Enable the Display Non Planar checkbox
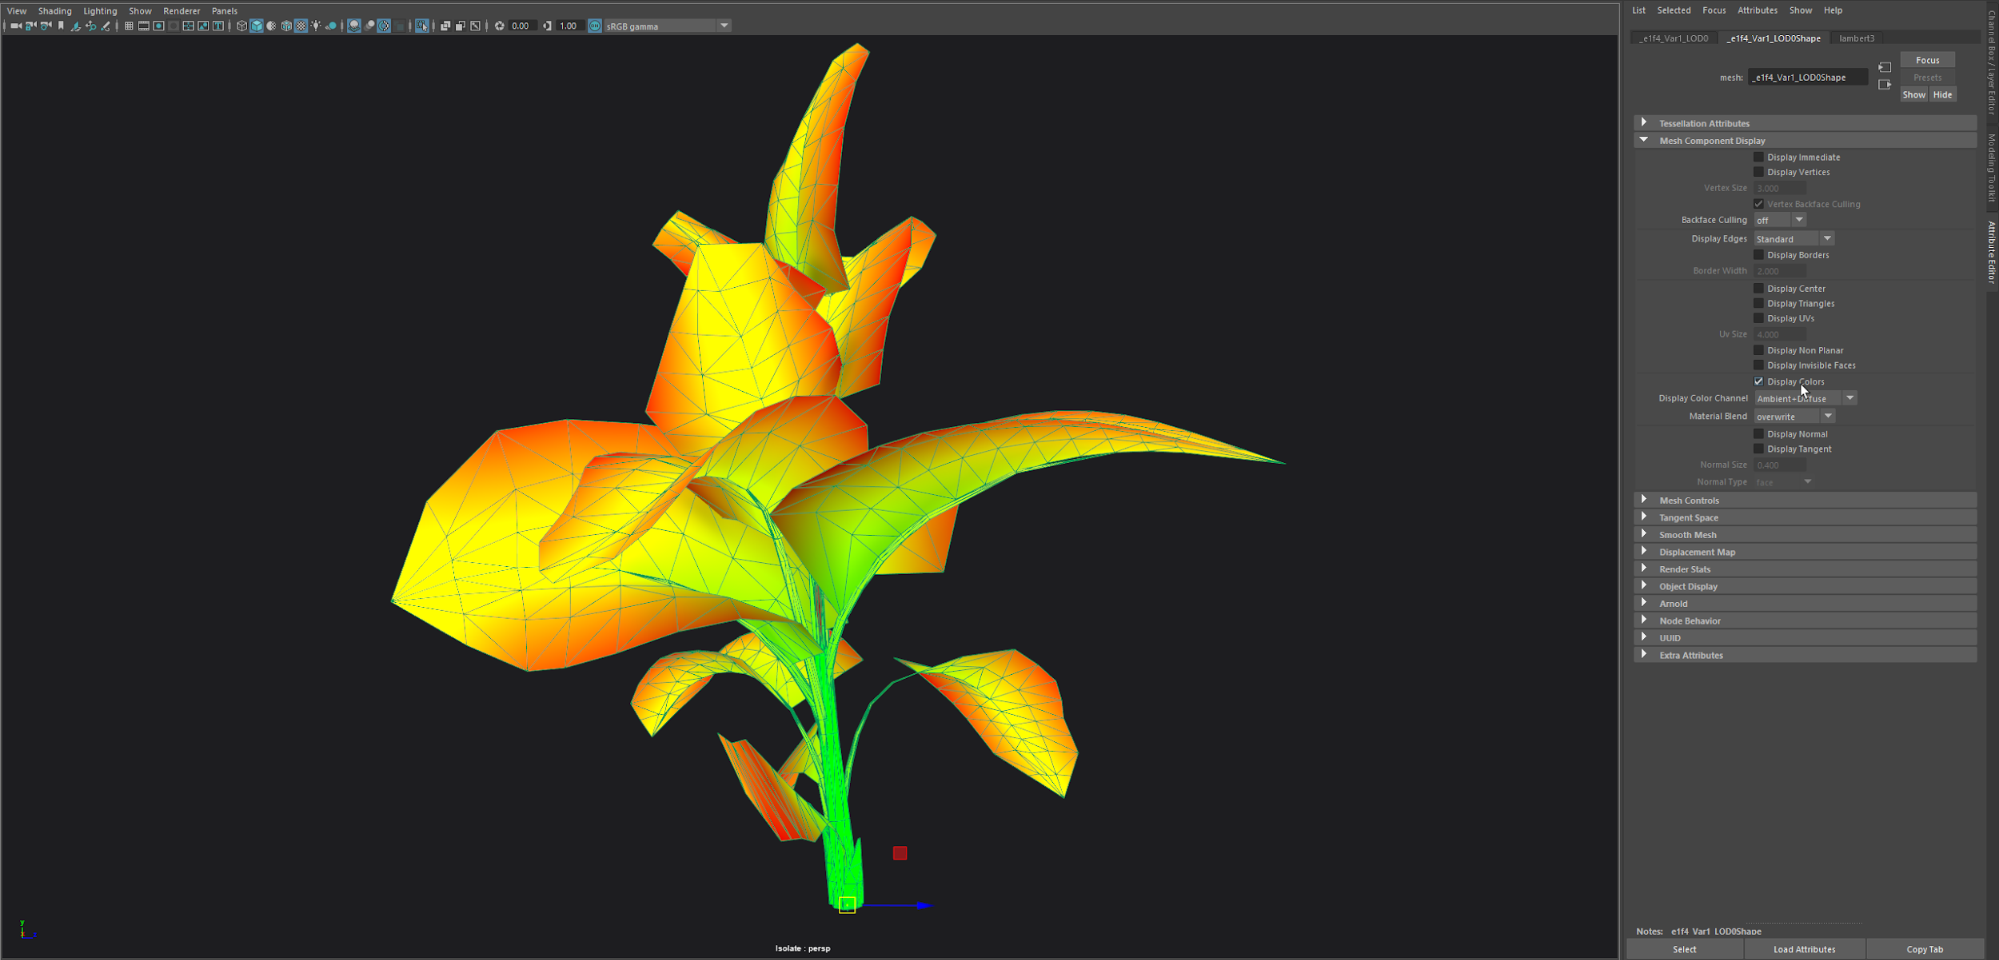 pyautogui.click(x=1759, y=351)
